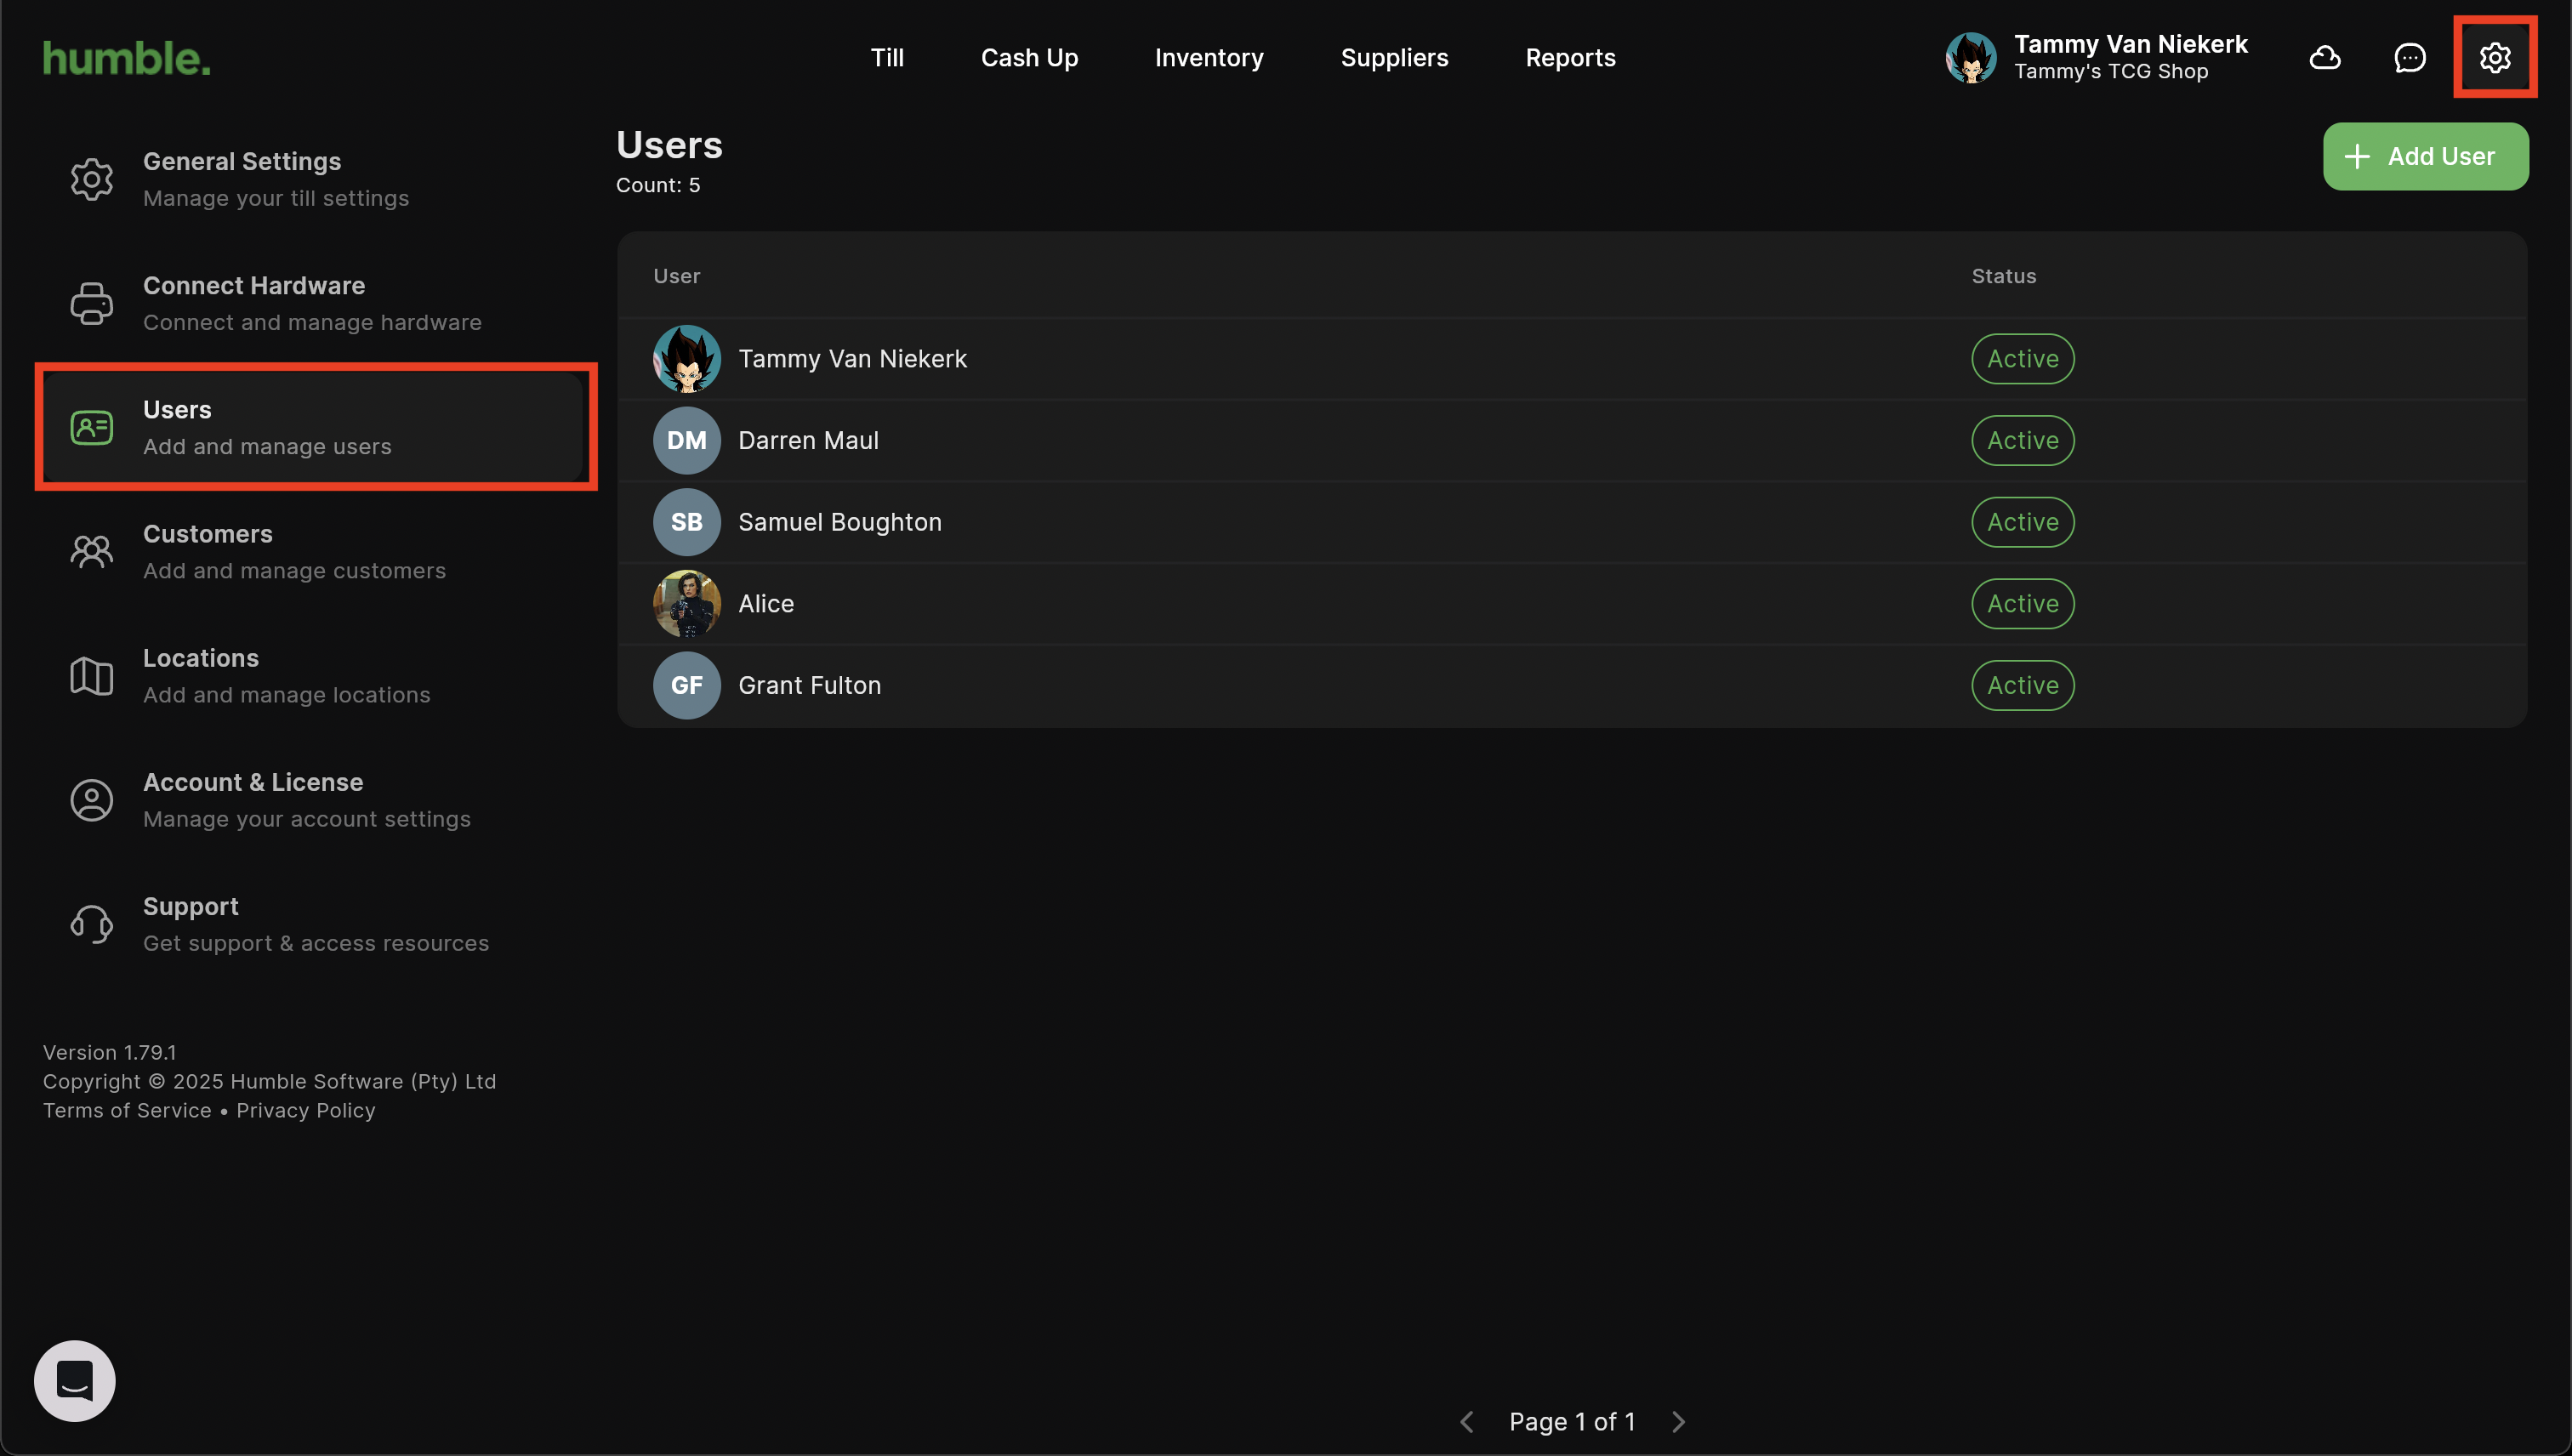Click the Add User button
The width and height of the screenshot is (2572, 1456).
coord(2424,157)
